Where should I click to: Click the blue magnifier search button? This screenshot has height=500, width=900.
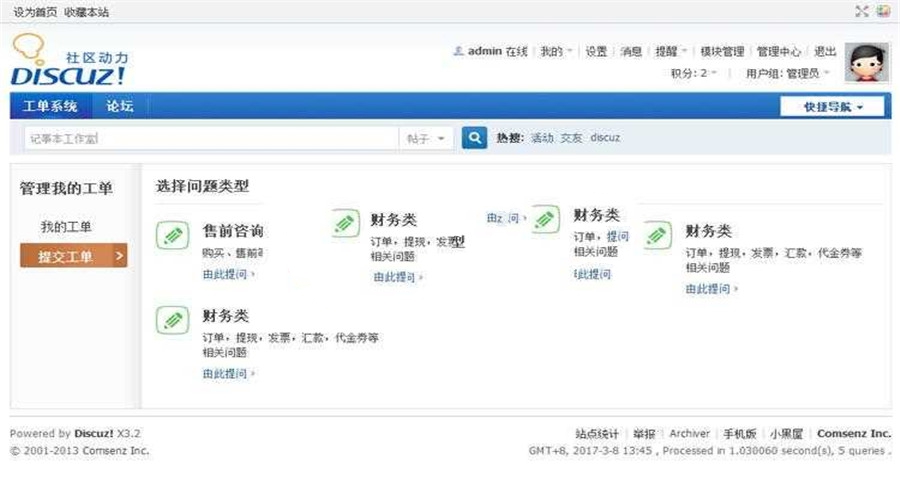(x=473, y=138)
